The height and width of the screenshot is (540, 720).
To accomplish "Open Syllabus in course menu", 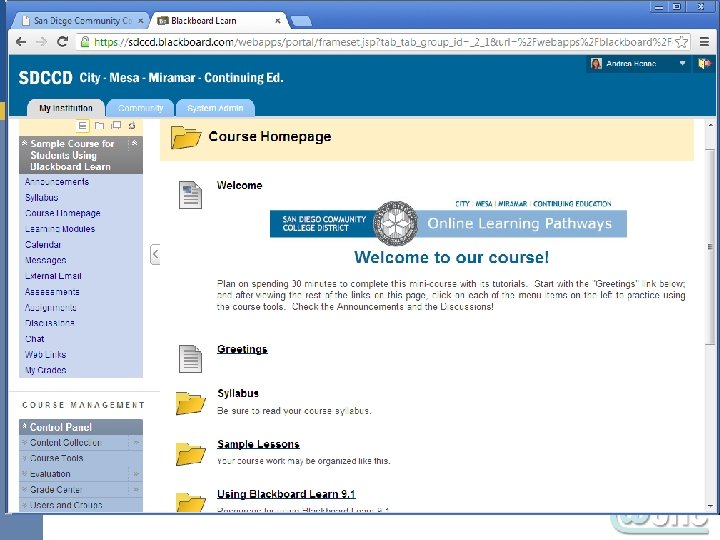I will [42, 197].
